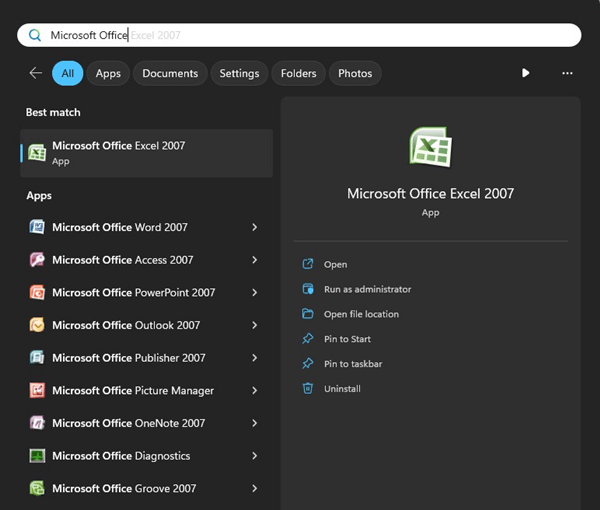Click the Office Diagnostics app icon
Image resolution: width=600 pixels, height=510 pixels.
coord(37,456)
